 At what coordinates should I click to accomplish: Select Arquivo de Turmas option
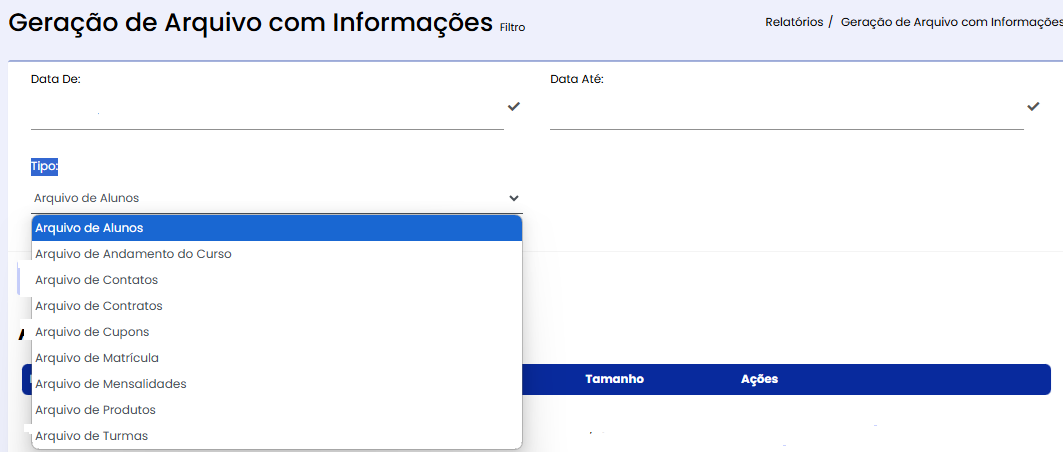click(x=277, y=436)
